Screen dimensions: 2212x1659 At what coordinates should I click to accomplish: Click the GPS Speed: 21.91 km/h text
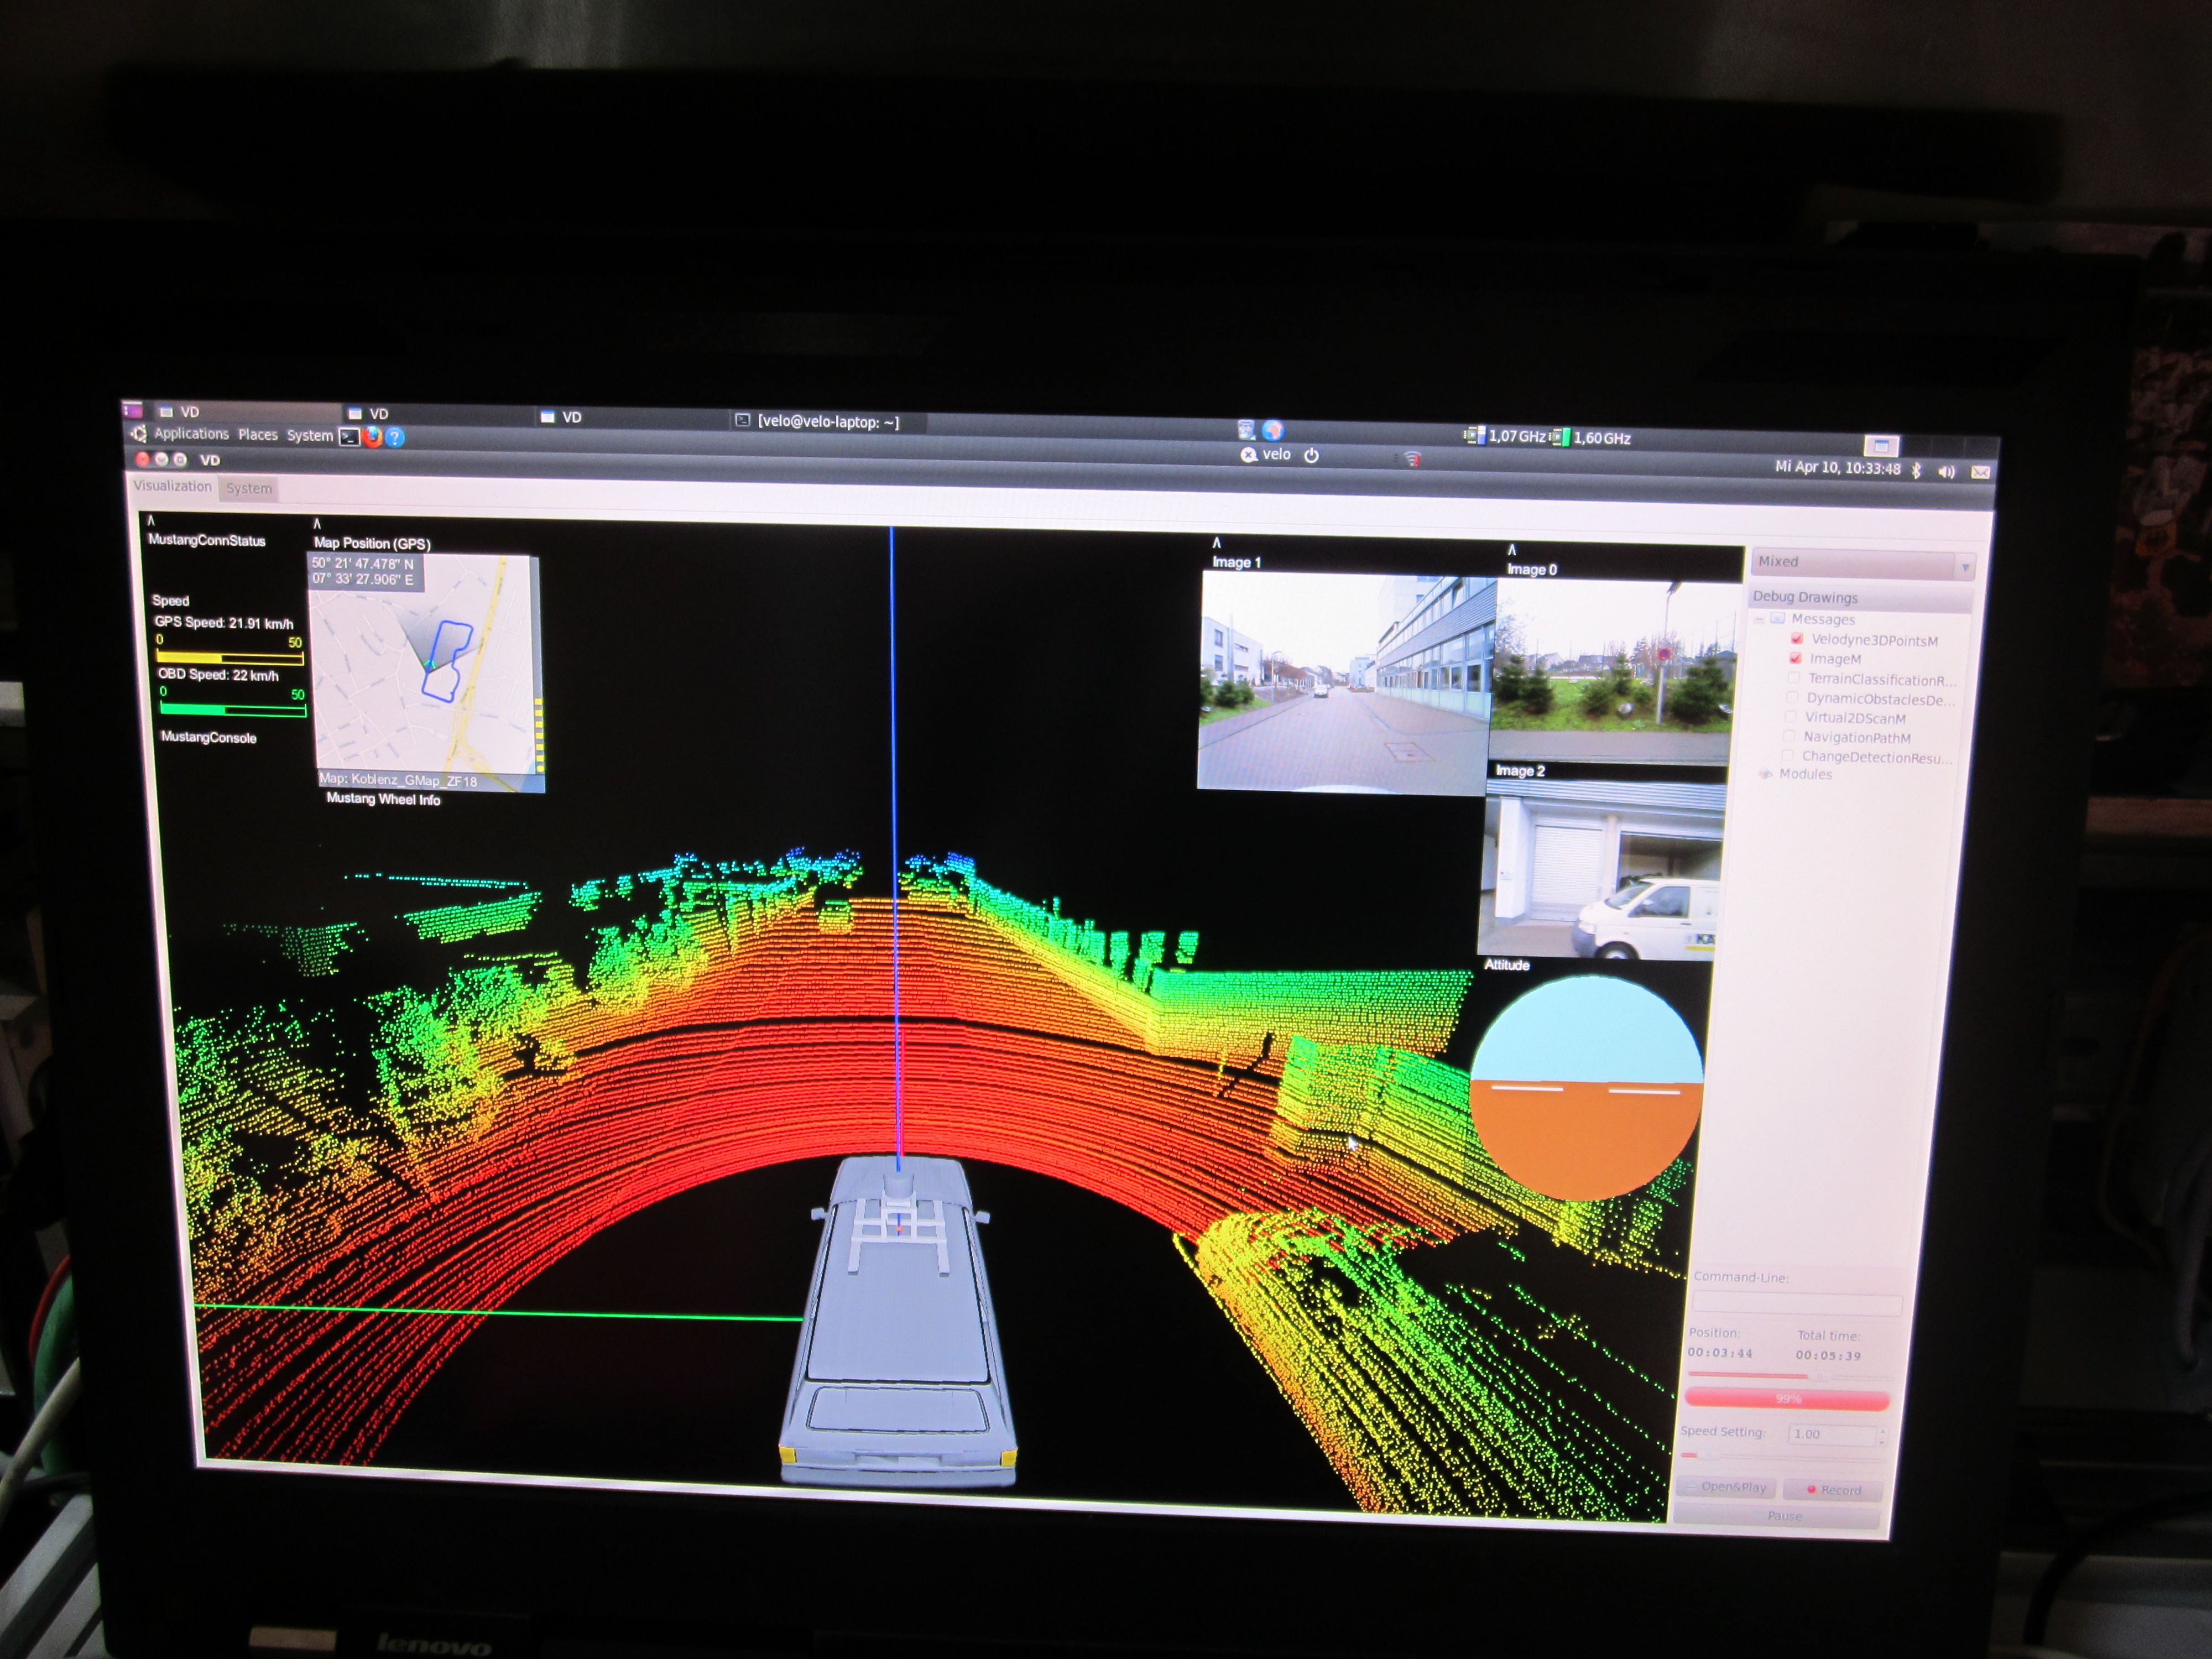[x=223, y=622]
